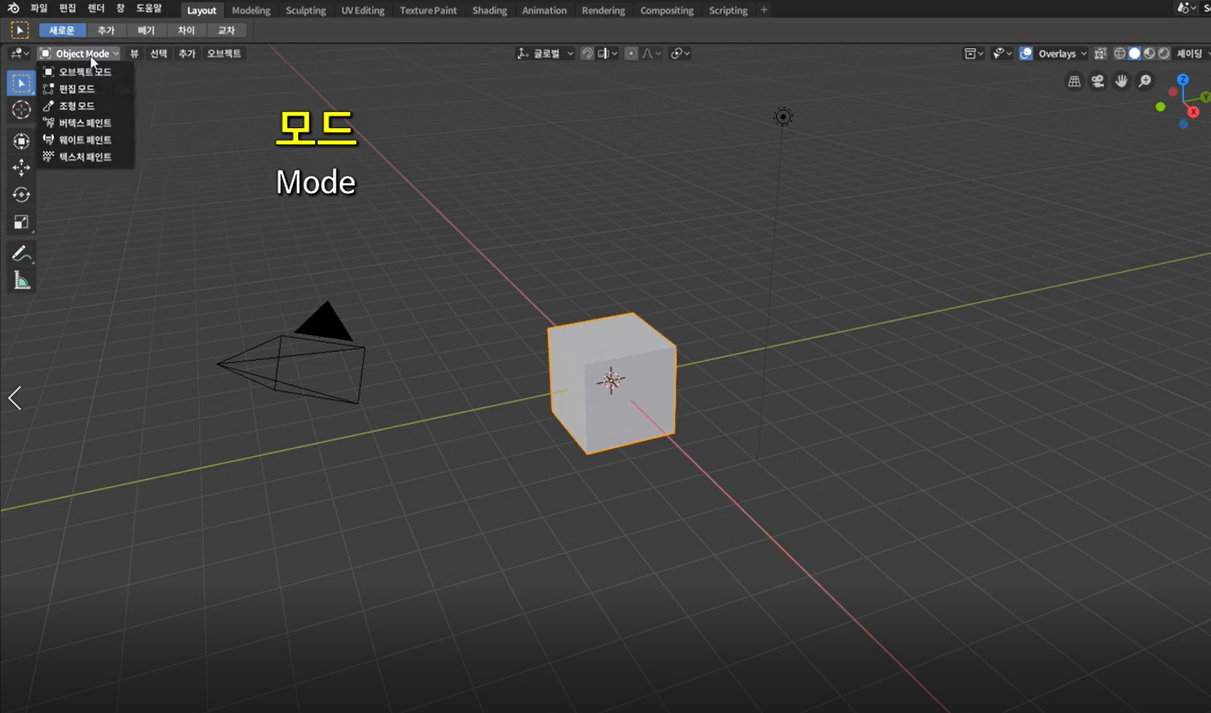Open the 편집 menu in top bar
Viewport: 1211px width, 713px height.
point(67,9)
